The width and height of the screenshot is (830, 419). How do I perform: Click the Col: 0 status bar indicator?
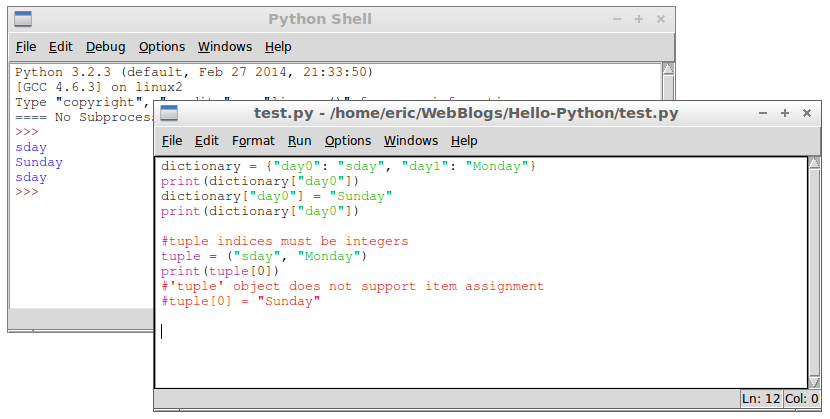click(801, 399)
